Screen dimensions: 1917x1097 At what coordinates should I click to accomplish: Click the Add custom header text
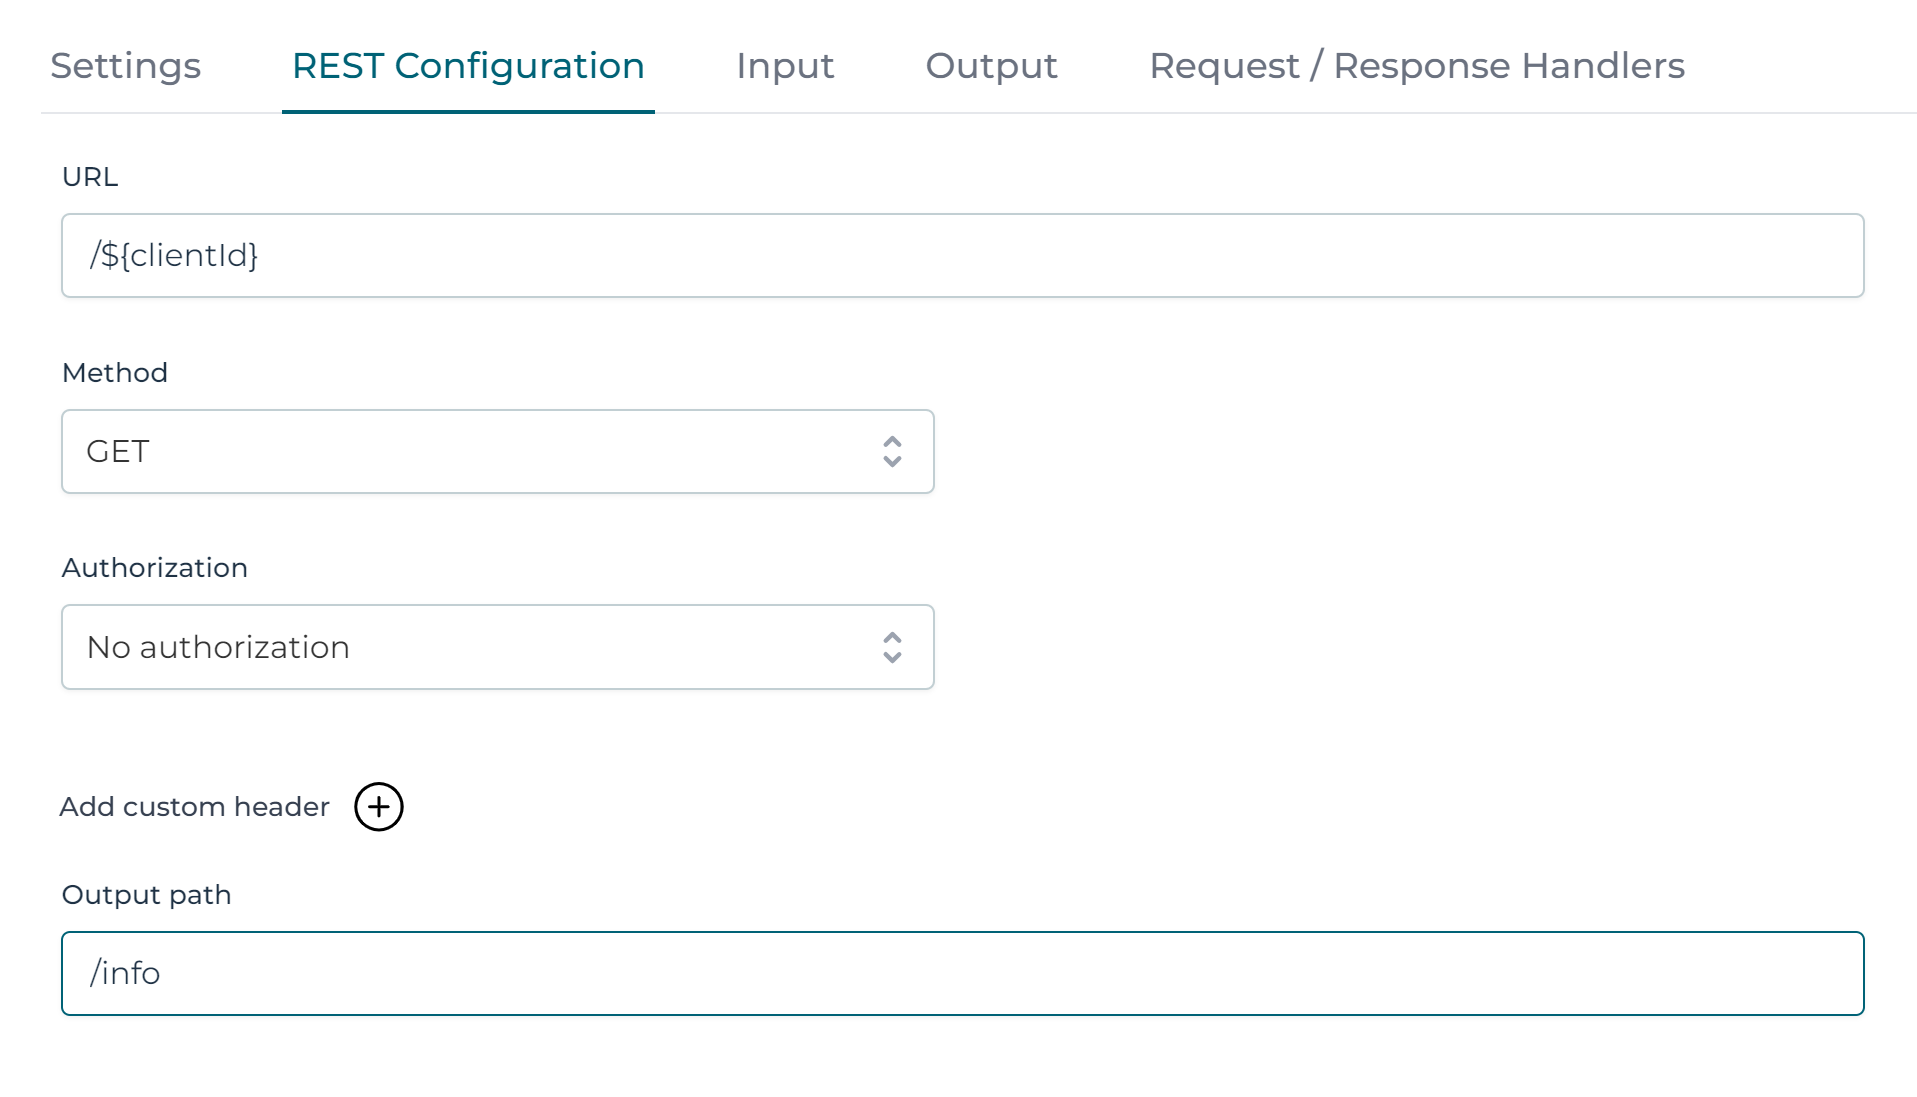pyautogui.click(x=195, y=807)
